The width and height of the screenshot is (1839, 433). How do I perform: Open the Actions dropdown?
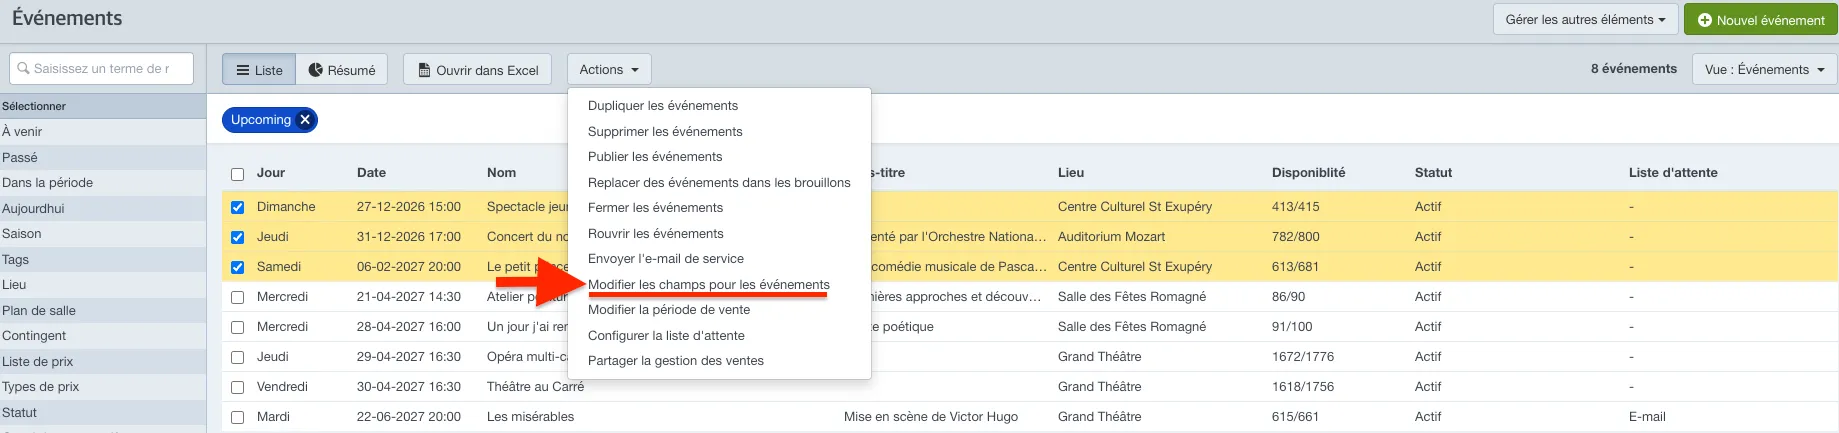609,69
